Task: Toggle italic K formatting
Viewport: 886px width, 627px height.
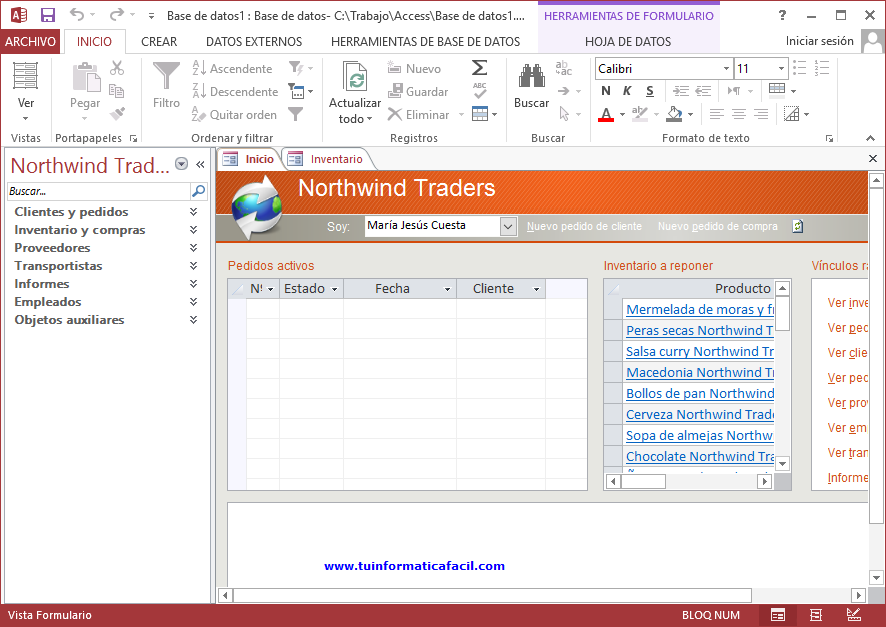Action: (627, 91)
